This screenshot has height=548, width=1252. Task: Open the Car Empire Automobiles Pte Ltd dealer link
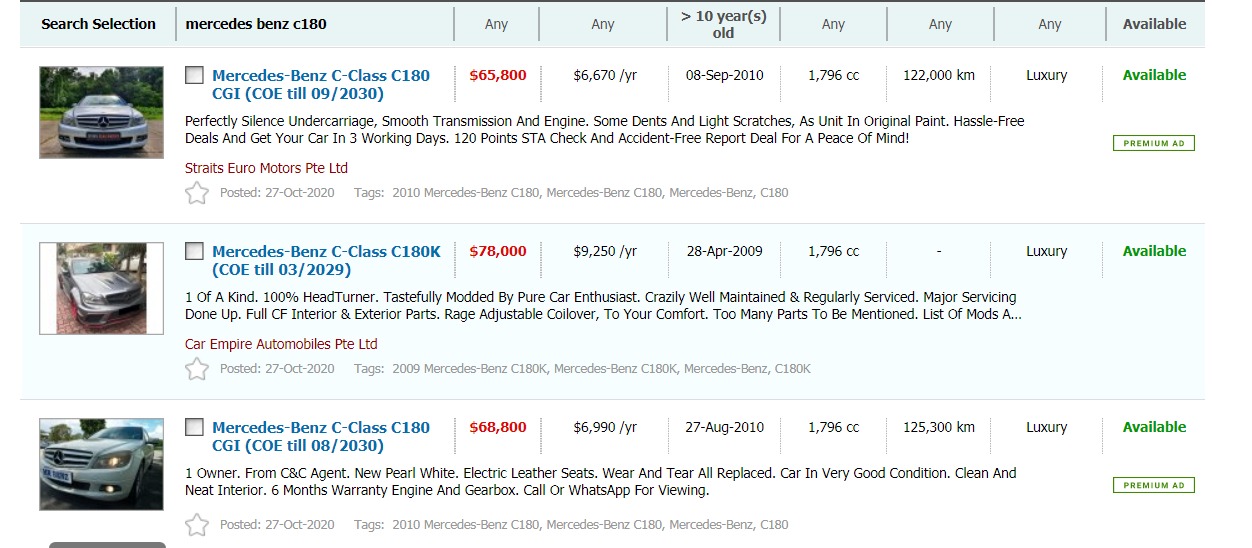click(281, 344)
